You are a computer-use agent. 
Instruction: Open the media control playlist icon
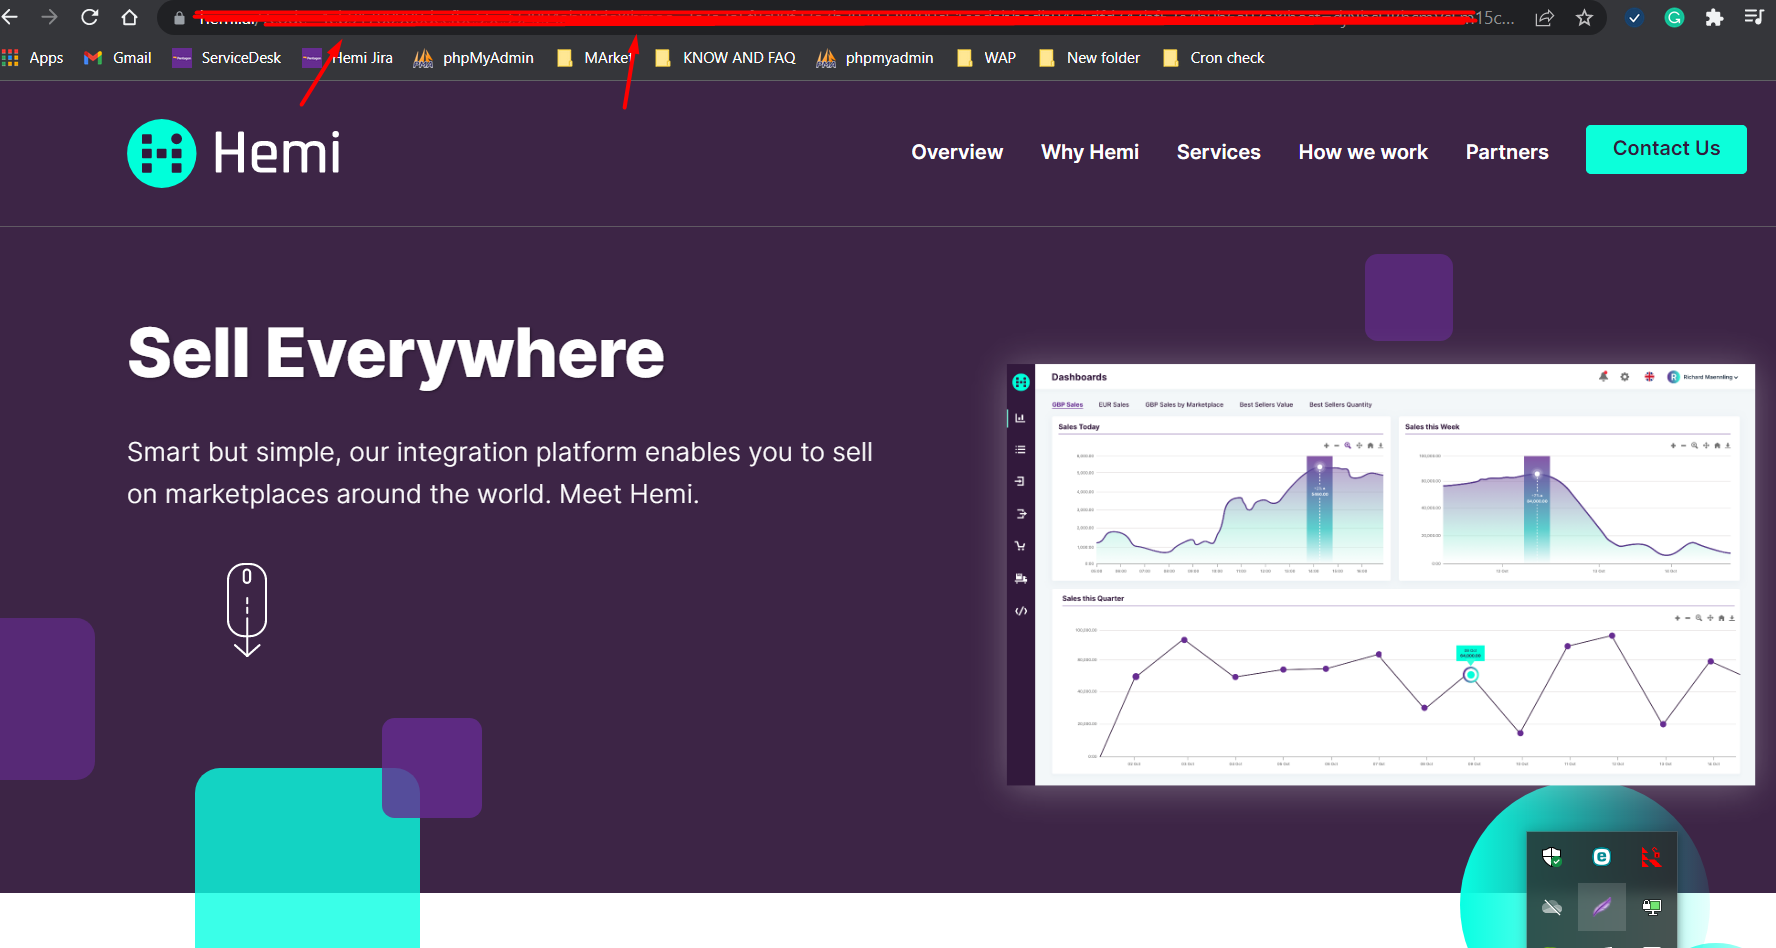click(1753, 17)
